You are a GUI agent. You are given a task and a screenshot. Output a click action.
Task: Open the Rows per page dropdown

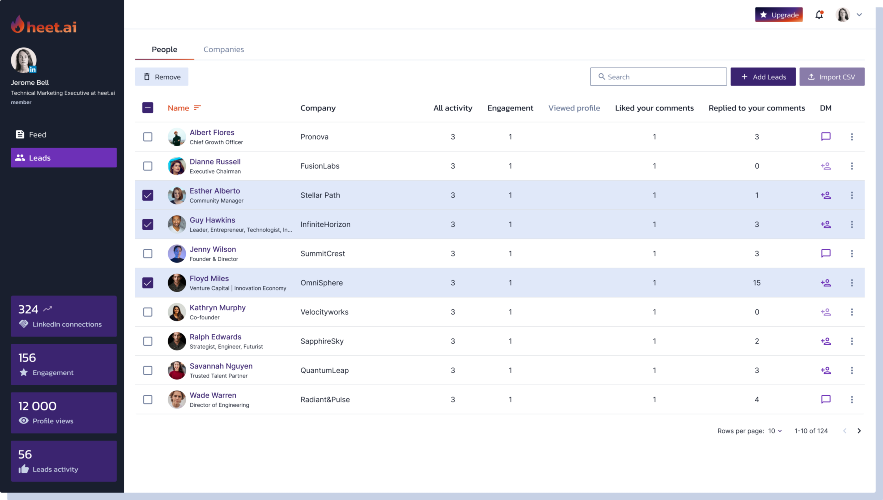coord(775,431)
